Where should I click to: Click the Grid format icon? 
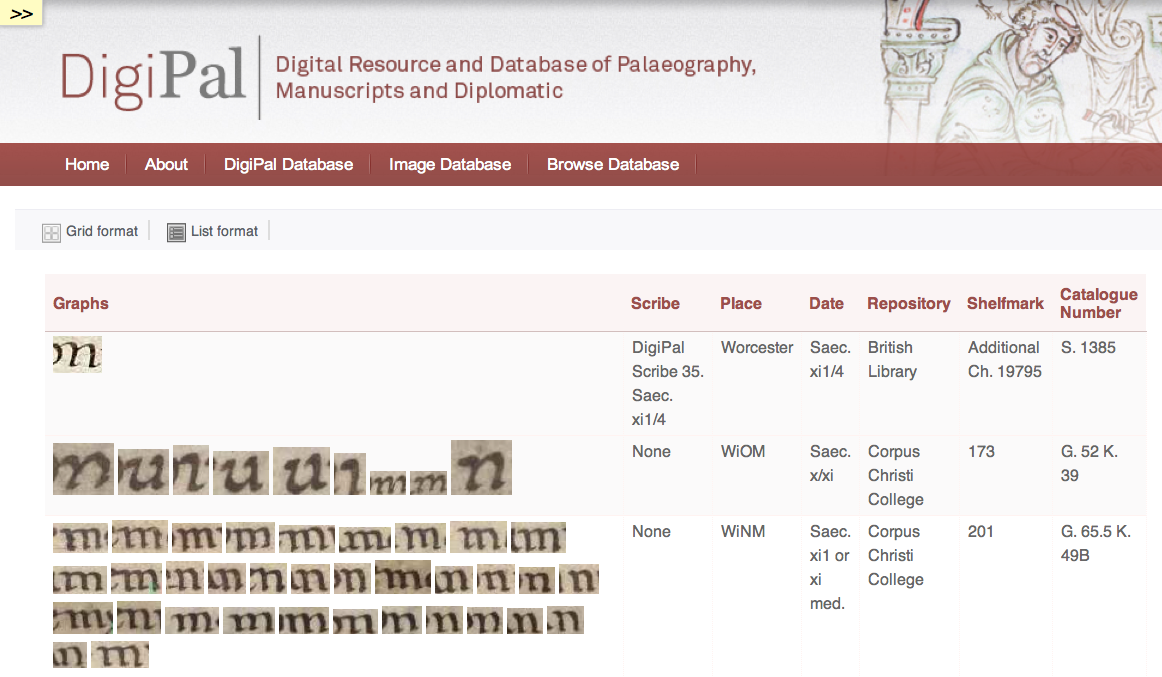point(52,233)
